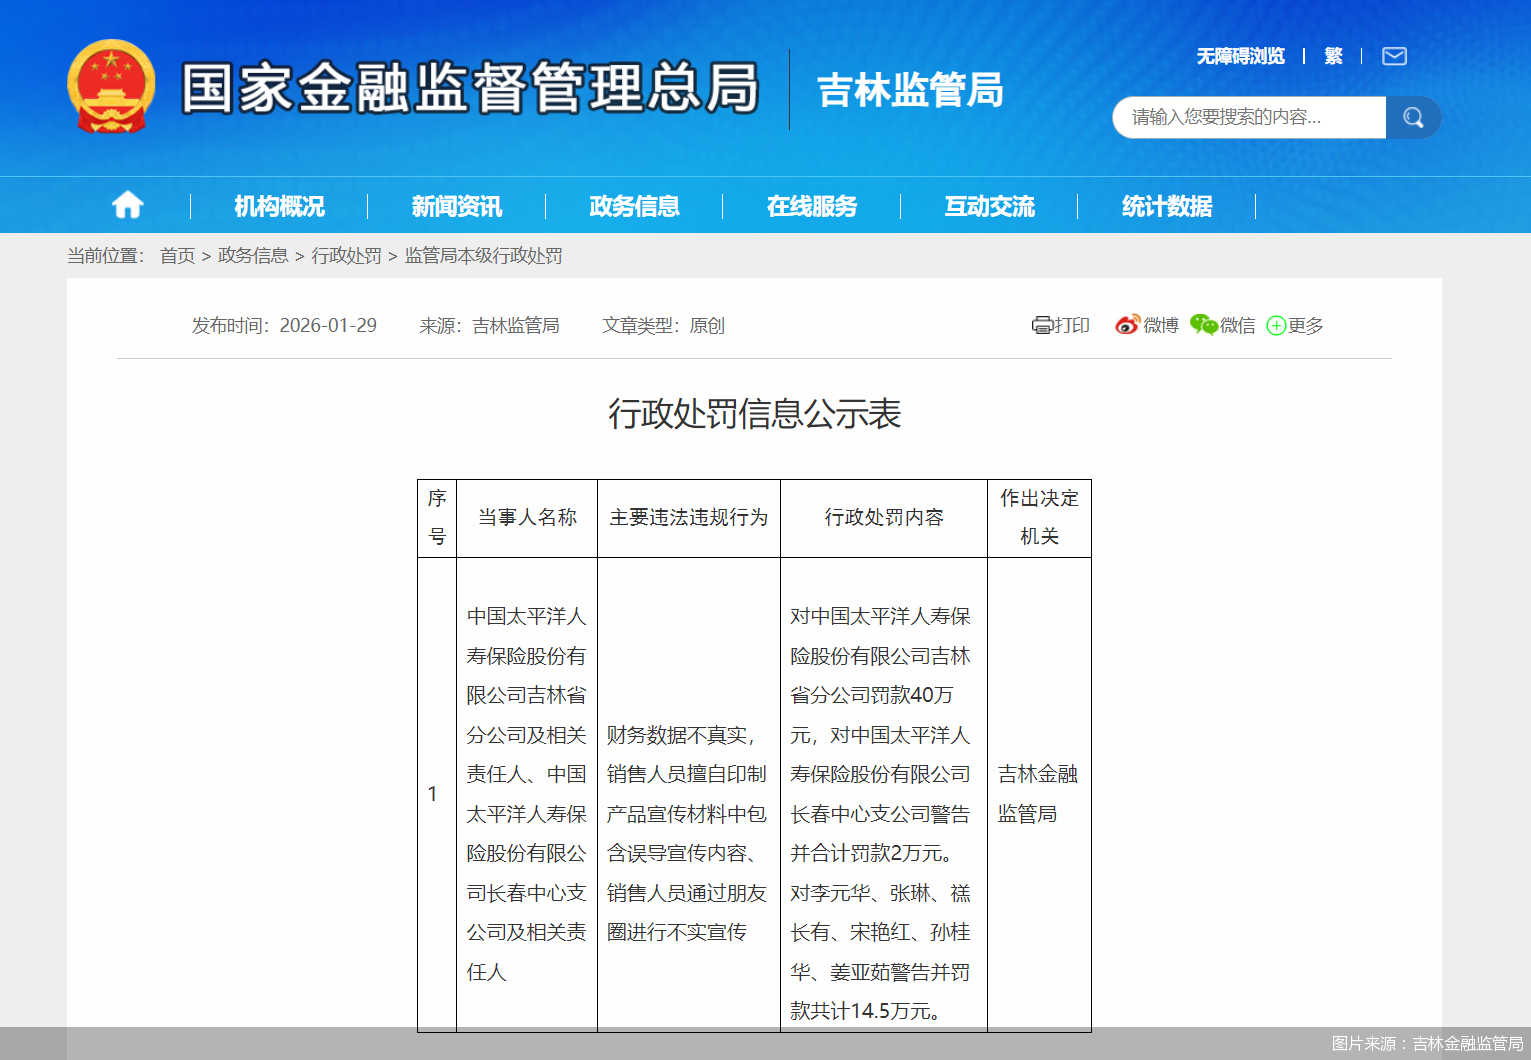This screenshot has width=1531, height=1060.
Task: Click 行政处罚 in the breadcrumb trail
Action: [347, 255]
